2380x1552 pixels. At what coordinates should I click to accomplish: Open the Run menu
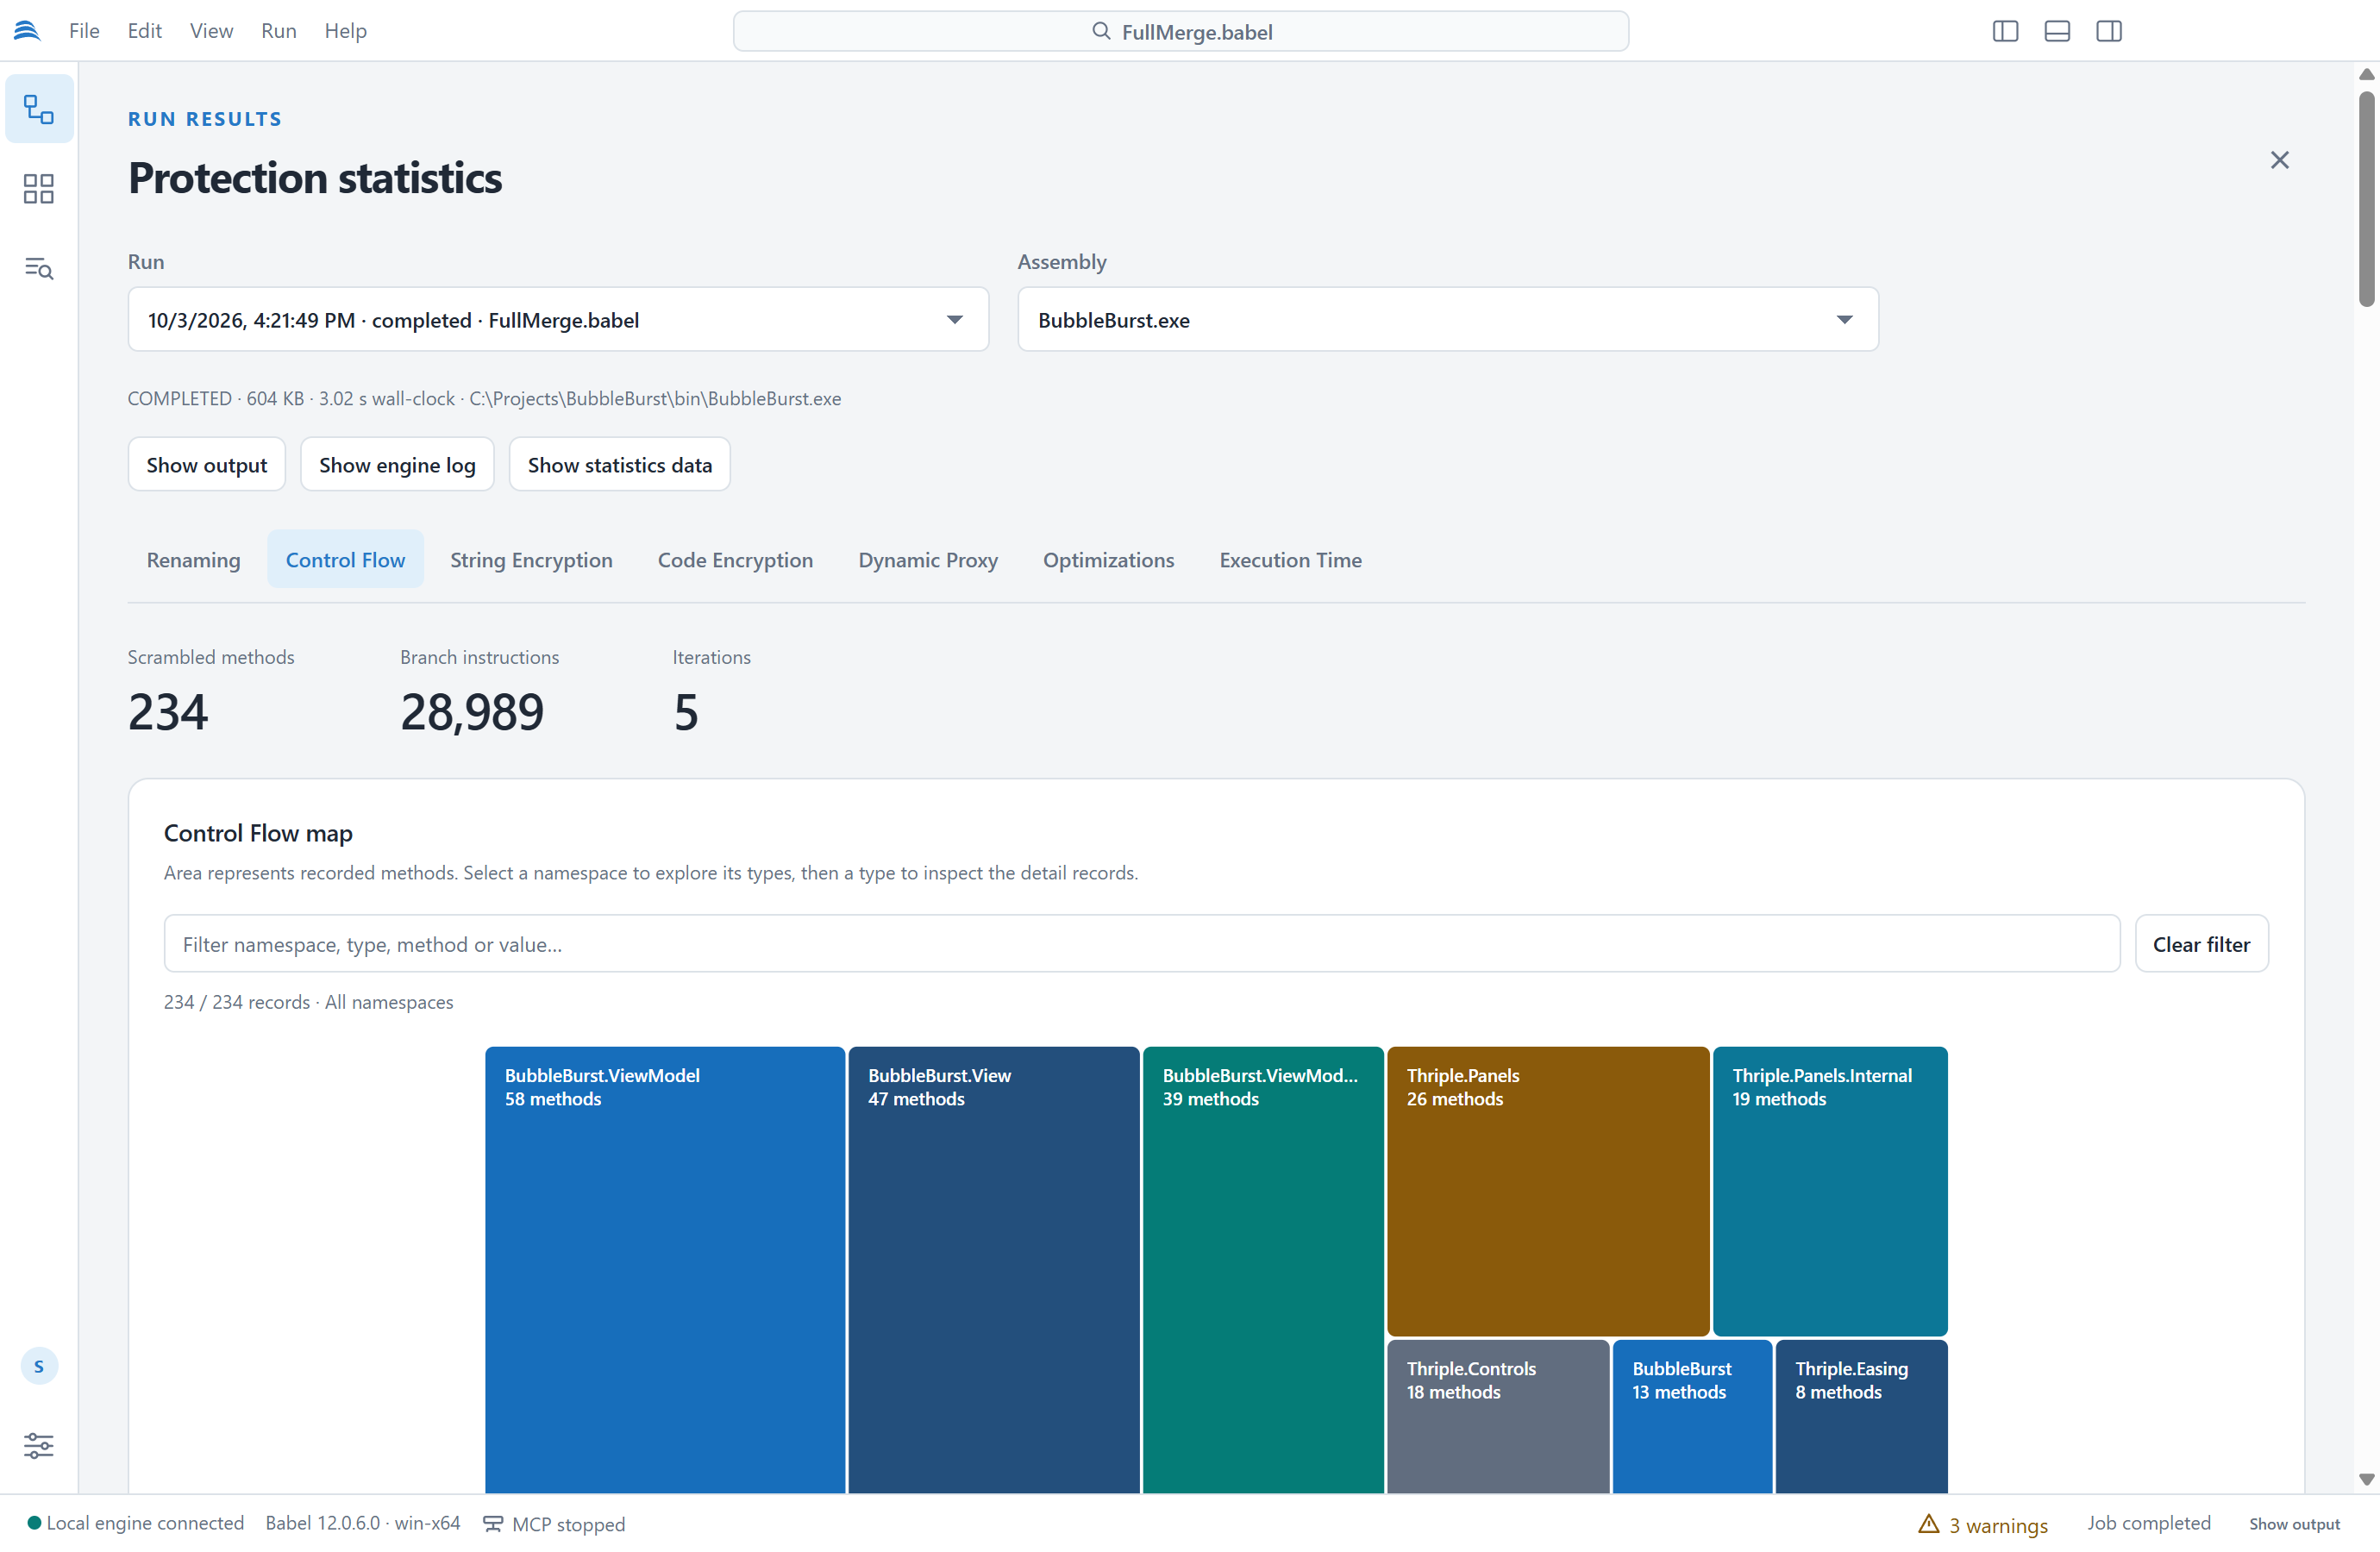point(279,31)
